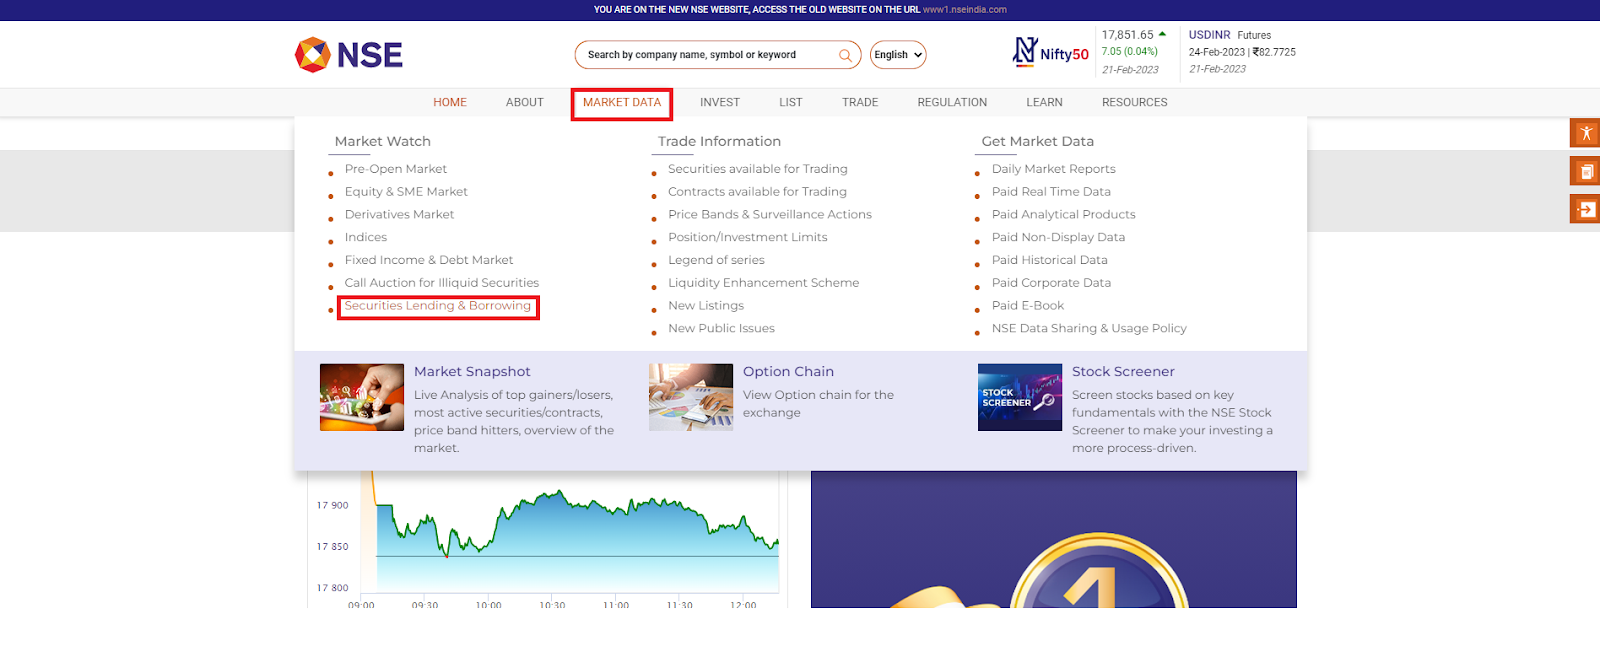
Task: Click the orange document icon on right edge
Action: (1585, 171)
